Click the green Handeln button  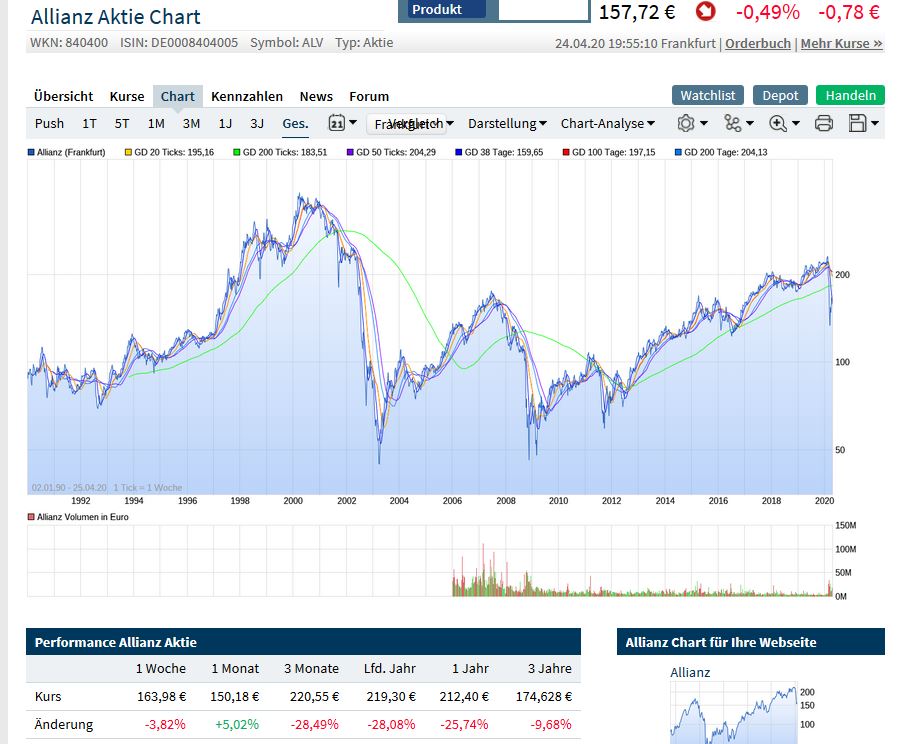(x=850, y=95)
